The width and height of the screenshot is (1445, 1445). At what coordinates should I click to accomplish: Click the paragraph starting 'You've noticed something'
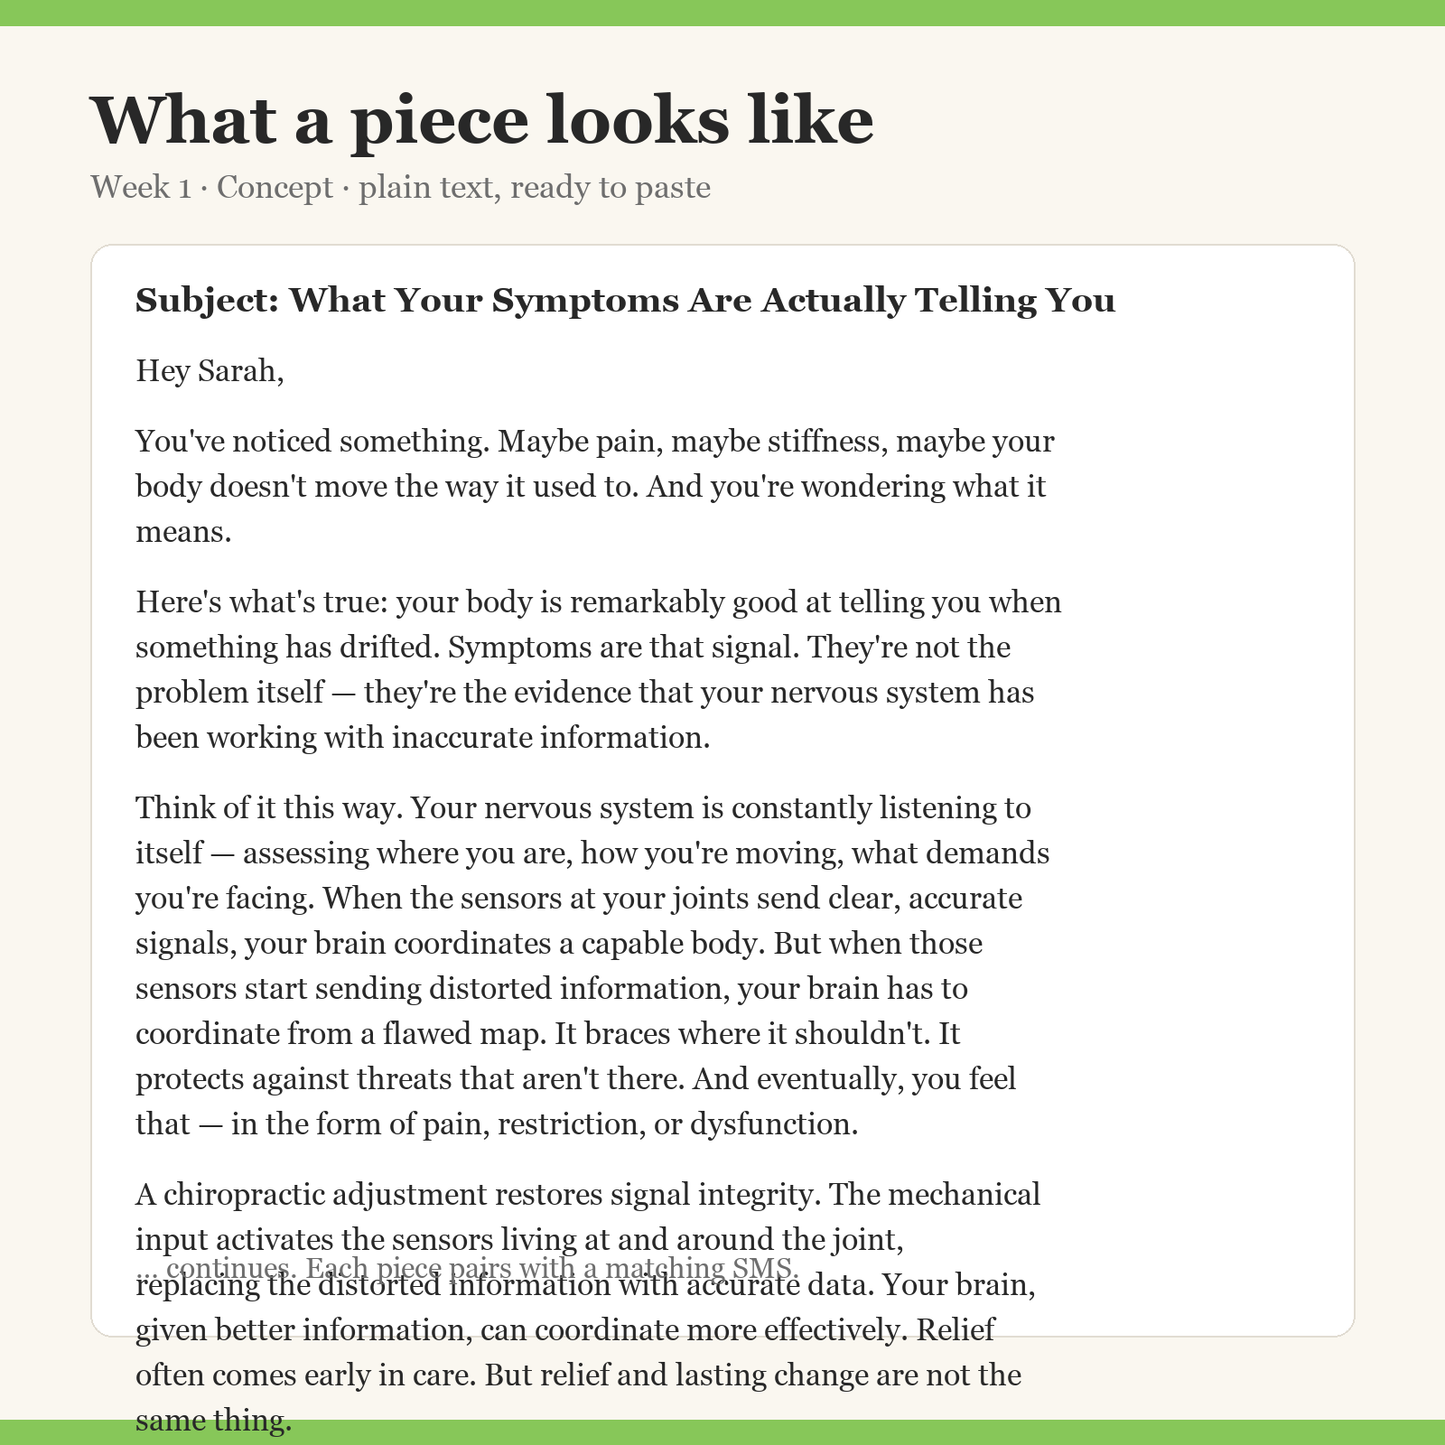point(596,486)
